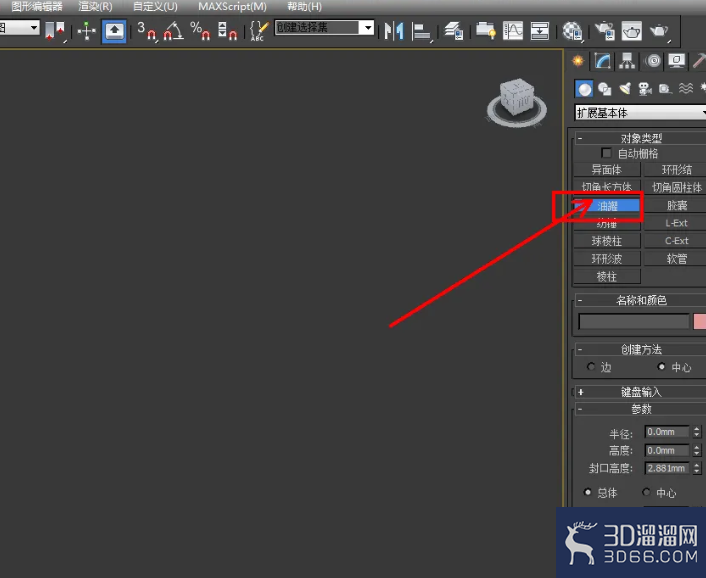
Task: Select the 边 creation method radio
Action: (591, 367)
